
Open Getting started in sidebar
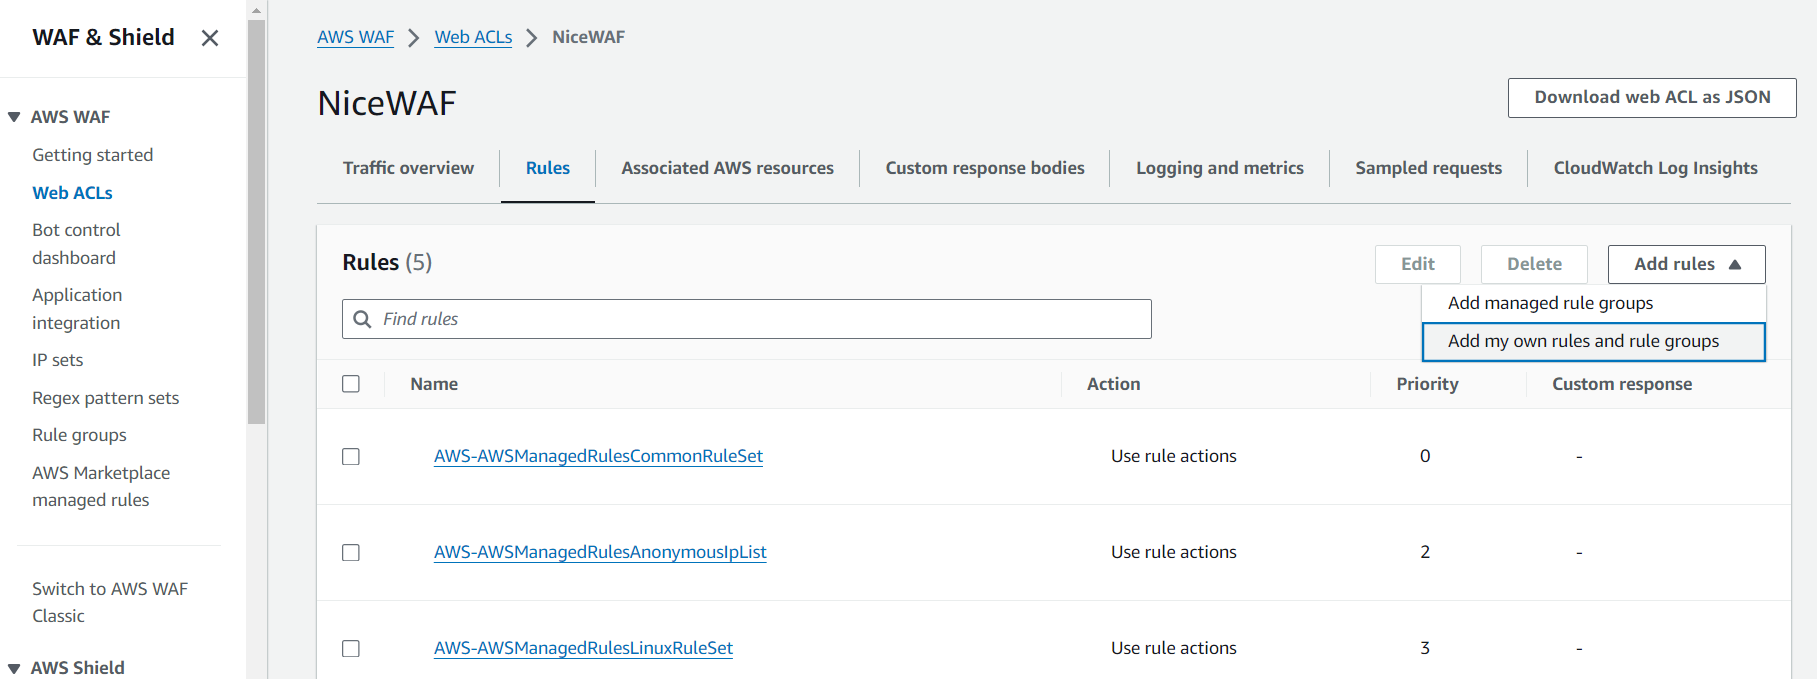(93, 155)
